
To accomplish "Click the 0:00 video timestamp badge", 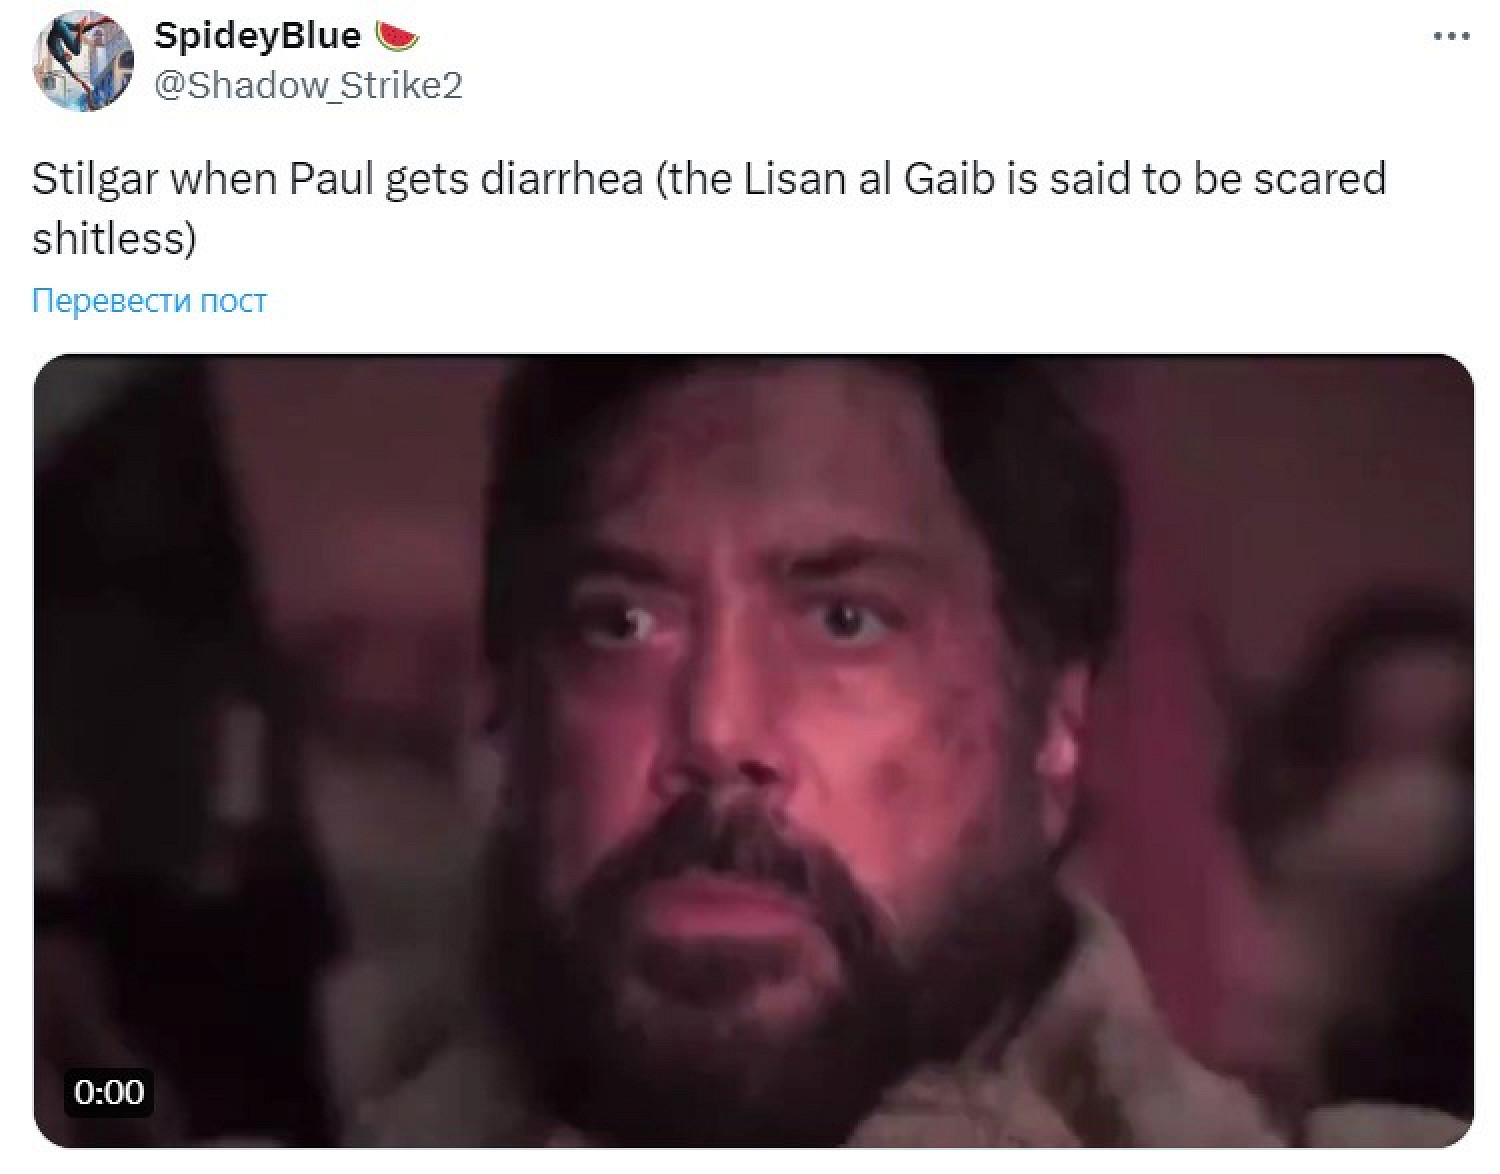I will point(109,1091).
